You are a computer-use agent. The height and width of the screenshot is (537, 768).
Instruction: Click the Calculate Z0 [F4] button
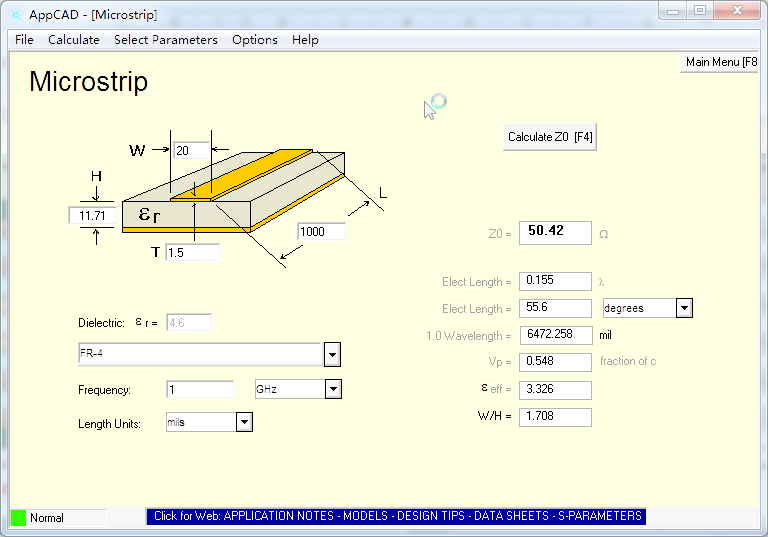550,137
